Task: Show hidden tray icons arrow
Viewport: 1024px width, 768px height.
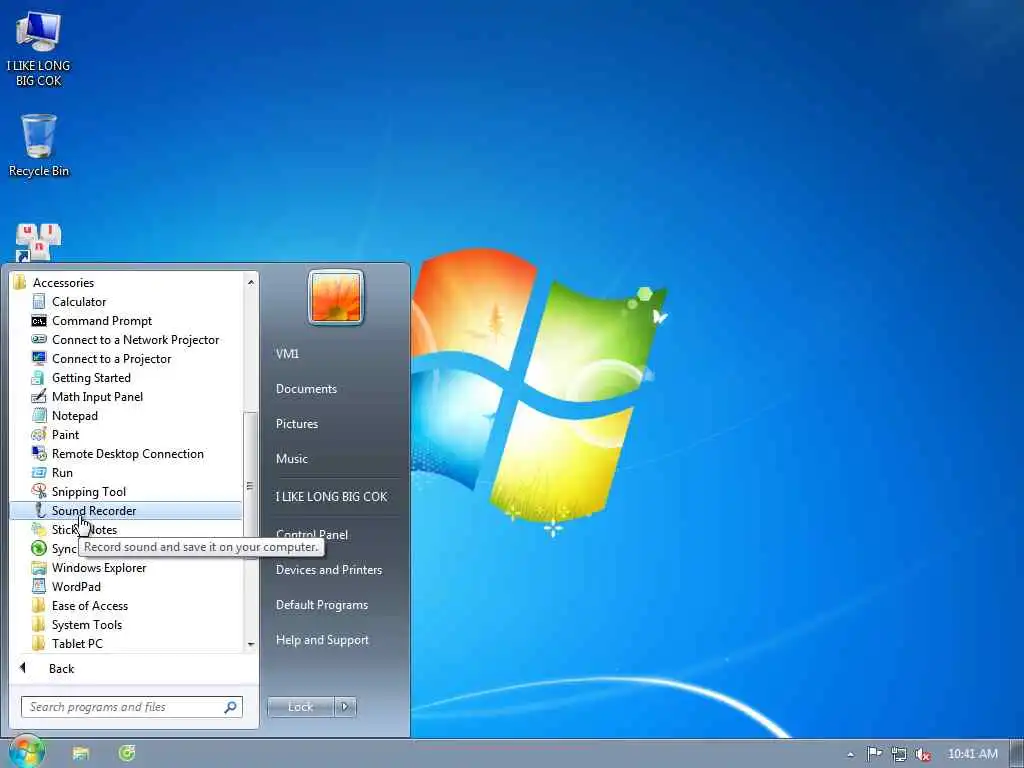Action: 850,755
